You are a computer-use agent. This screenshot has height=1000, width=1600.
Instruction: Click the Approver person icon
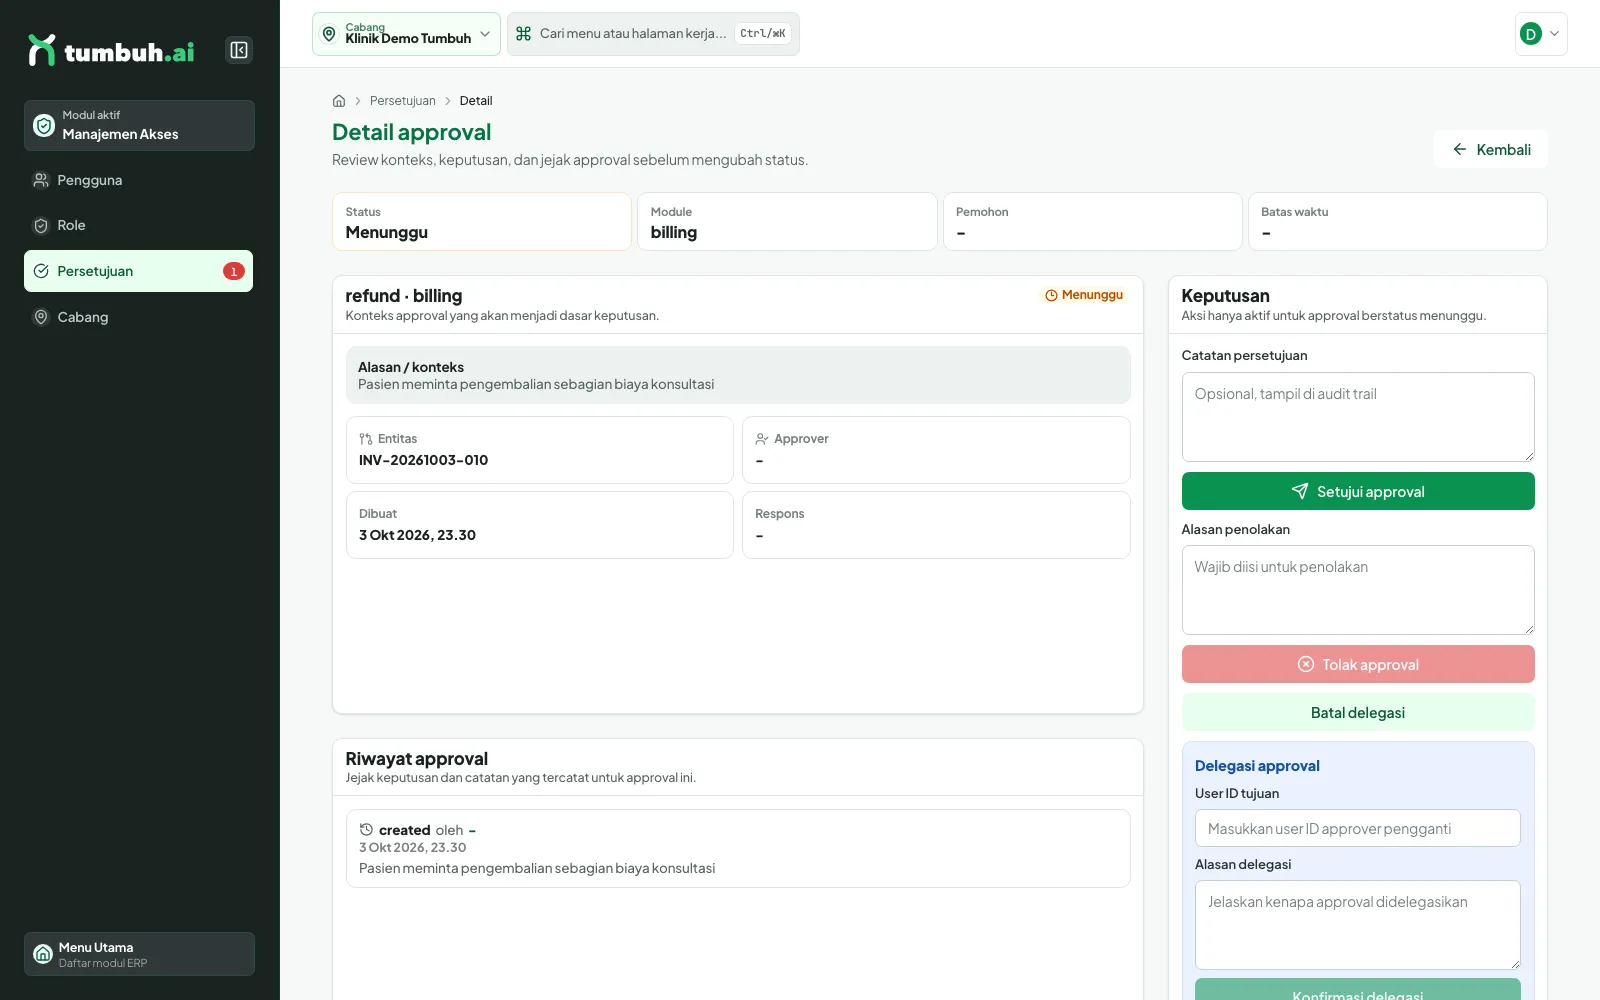762,439
